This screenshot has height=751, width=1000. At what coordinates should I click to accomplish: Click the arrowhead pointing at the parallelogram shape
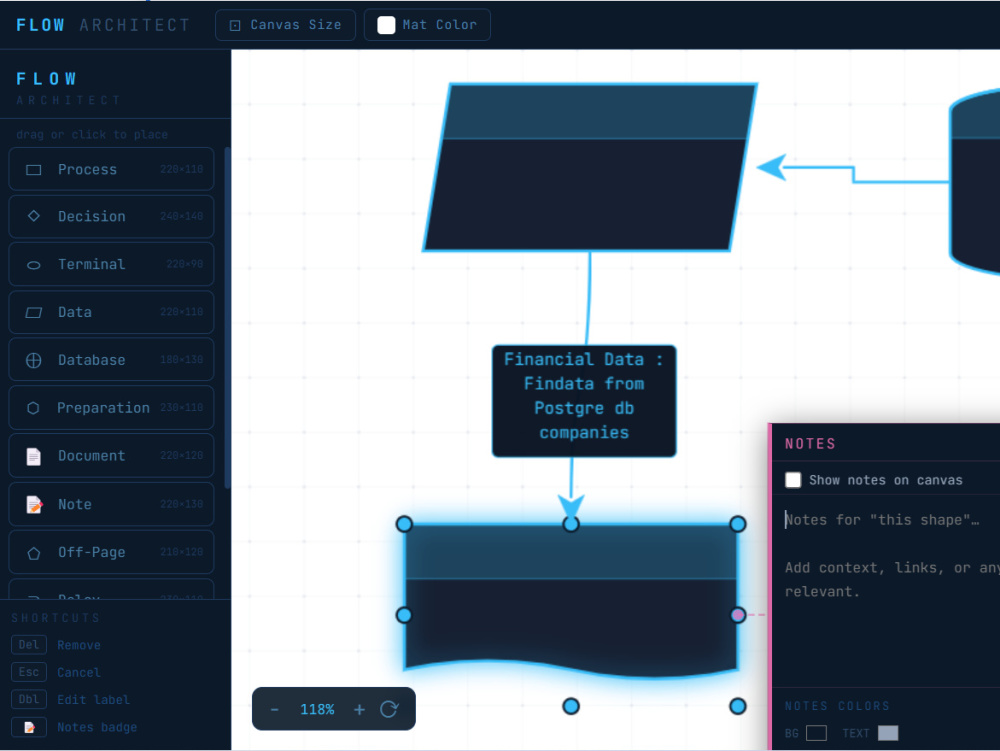[771, 168]
